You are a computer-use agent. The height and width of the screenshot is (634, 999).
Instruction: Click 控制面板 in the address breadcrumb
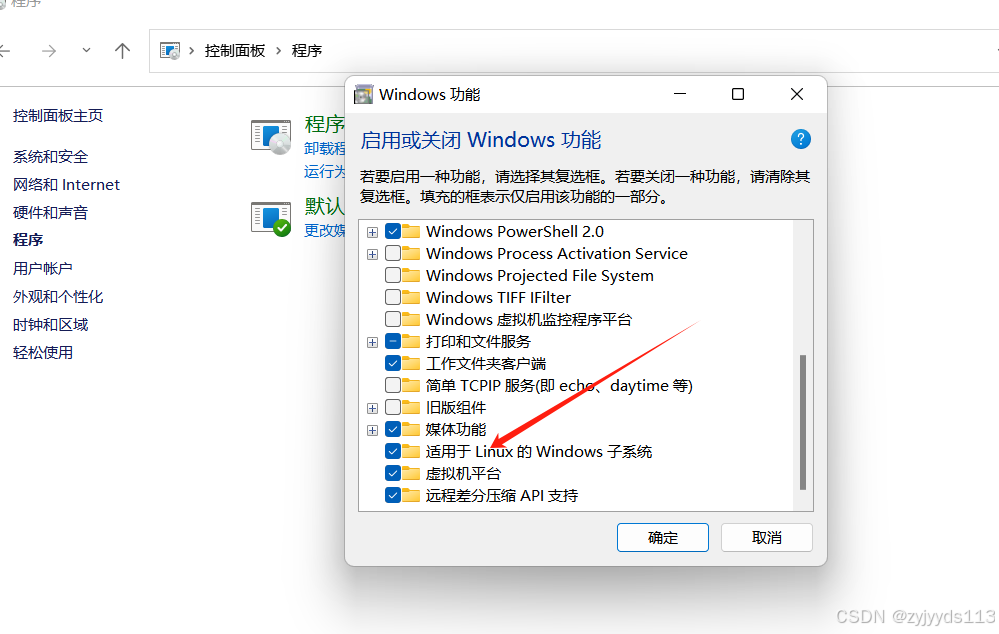(234, 50)
